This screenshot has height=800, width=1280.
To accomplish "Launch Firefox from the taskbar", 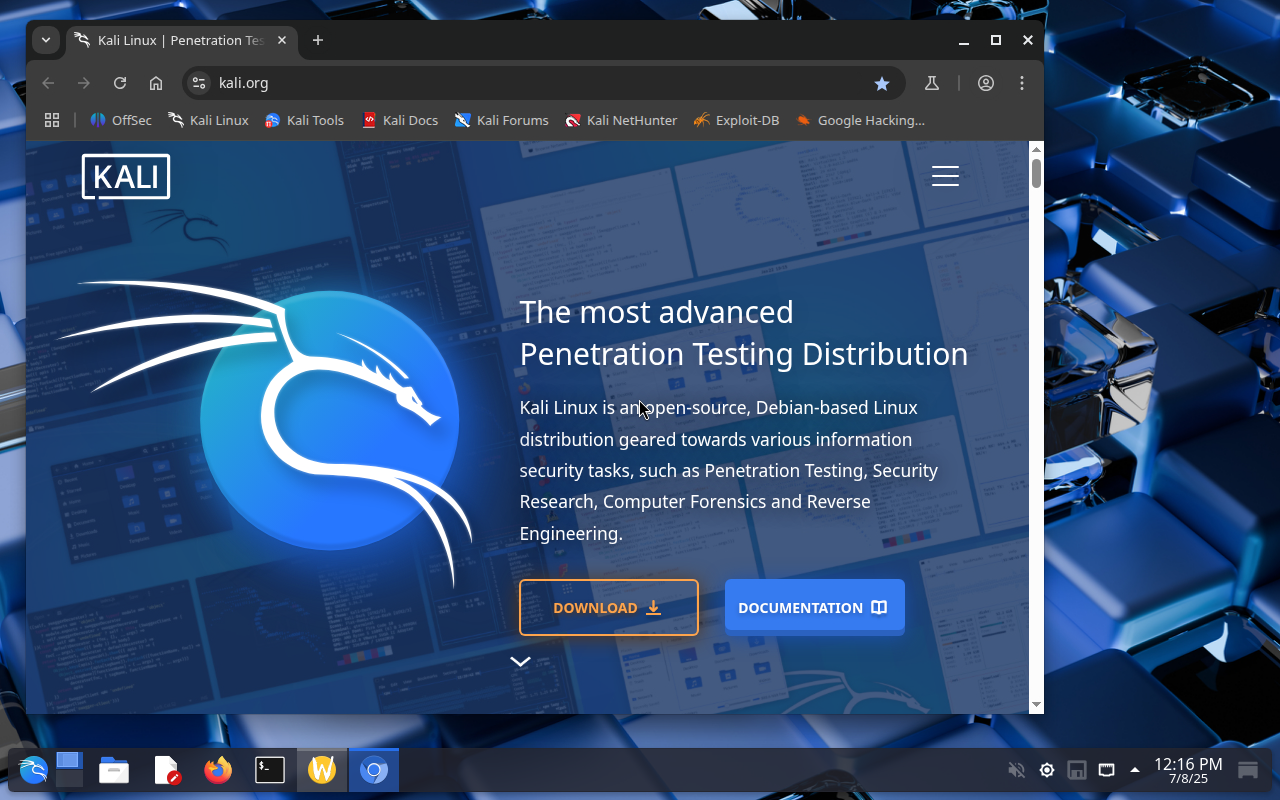I will pyautogui.click(x=218, y=770).
